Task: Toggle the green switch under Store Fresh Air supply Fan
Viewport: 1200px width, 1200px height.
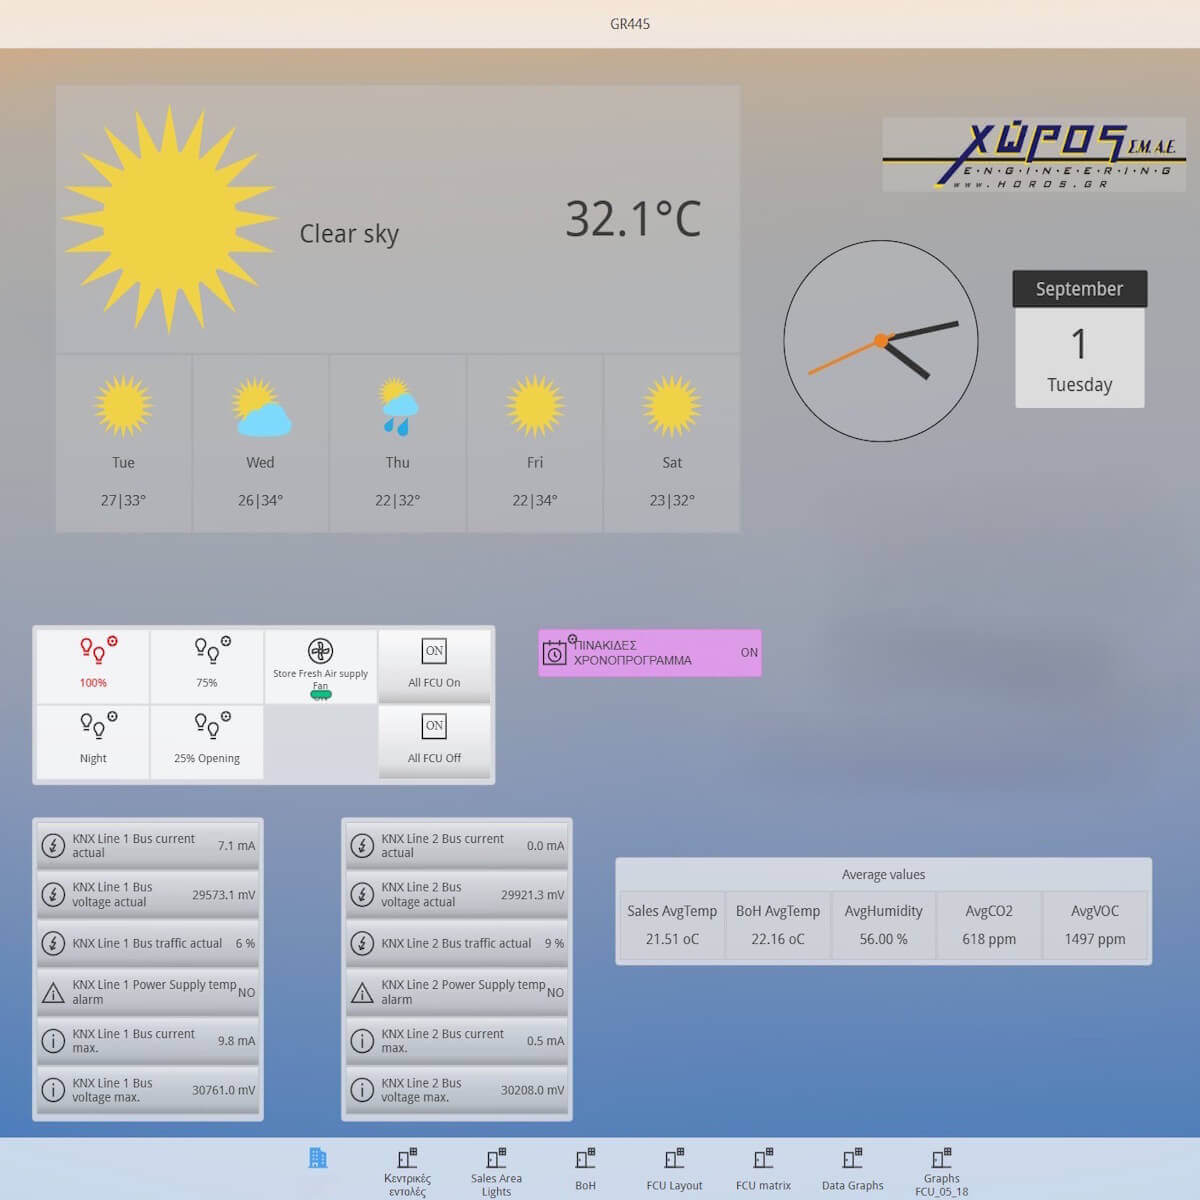Action: [321, 694]
